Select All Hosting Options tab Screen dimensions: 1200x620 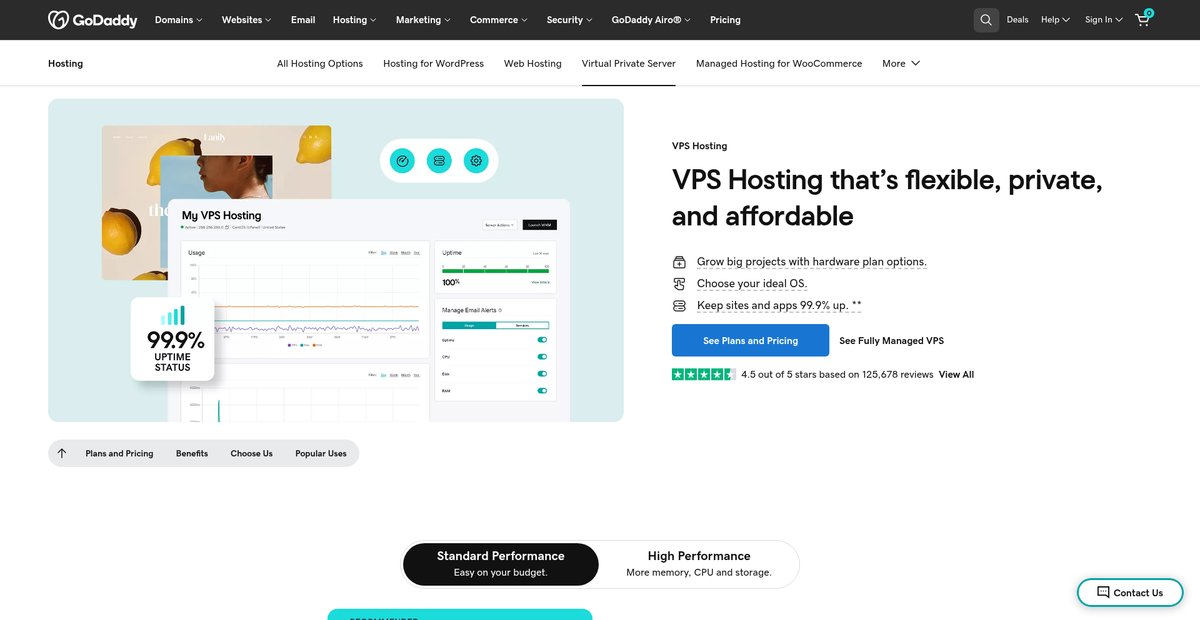point(320,63)
